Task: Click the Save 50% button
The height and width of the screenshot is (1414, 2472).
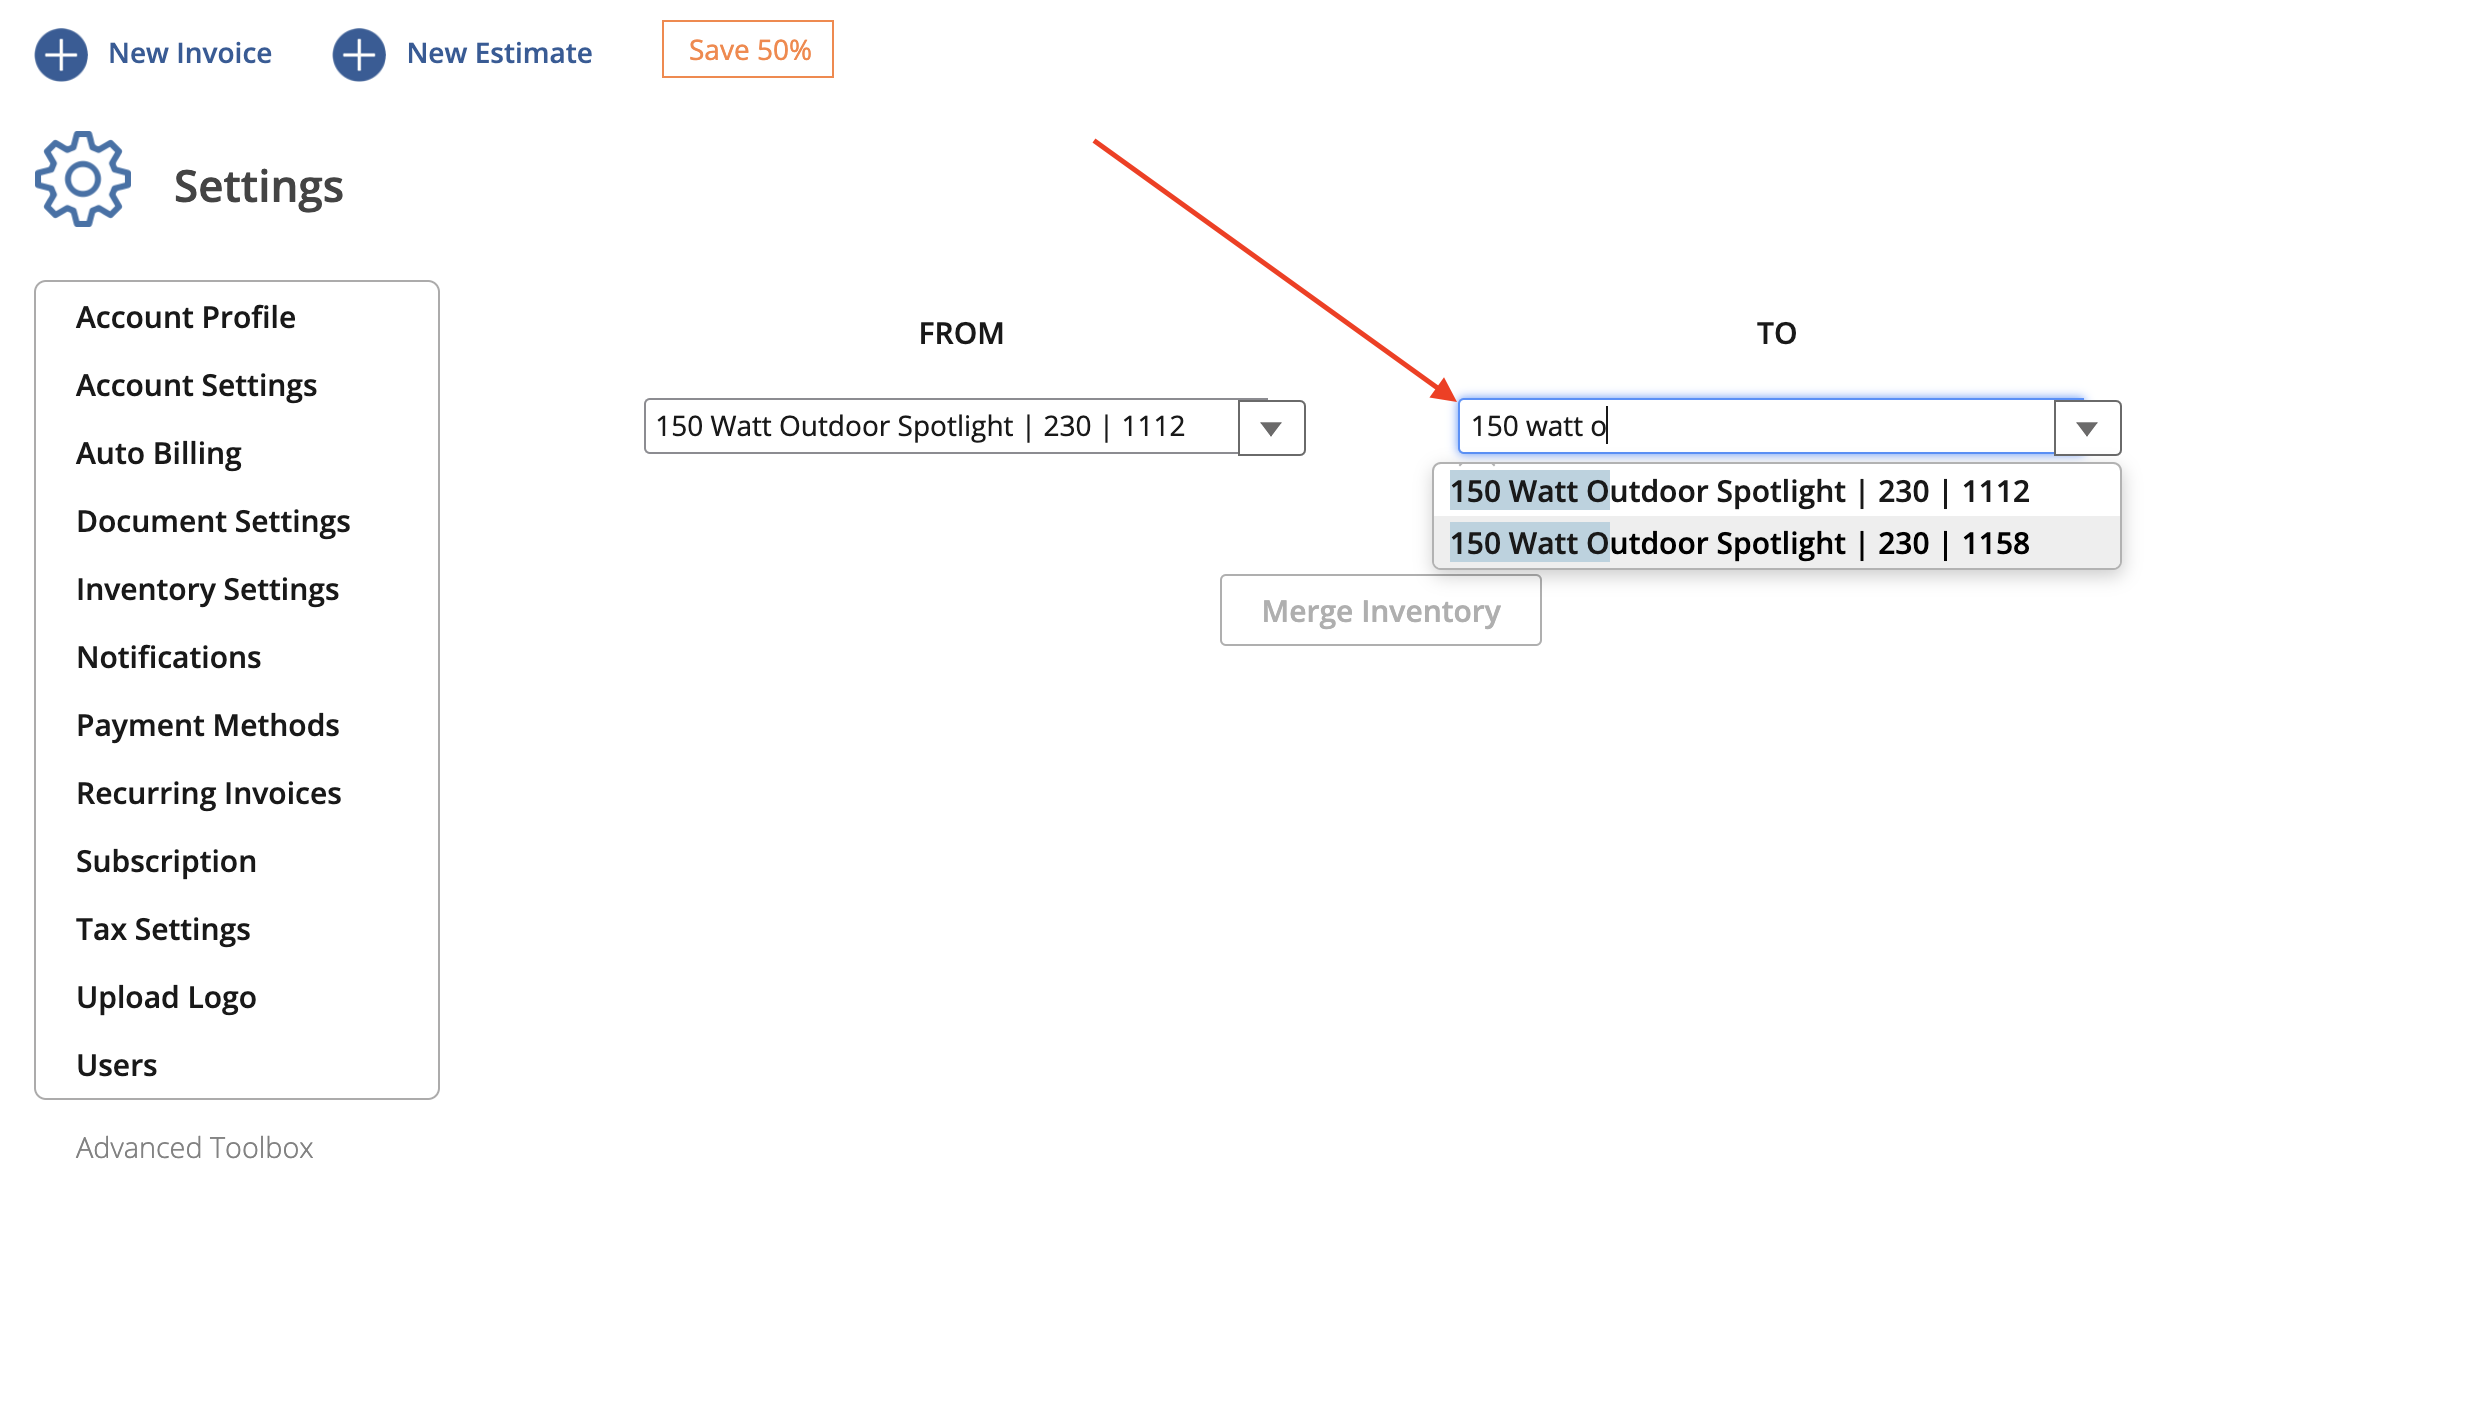Action: coord(748,50)
